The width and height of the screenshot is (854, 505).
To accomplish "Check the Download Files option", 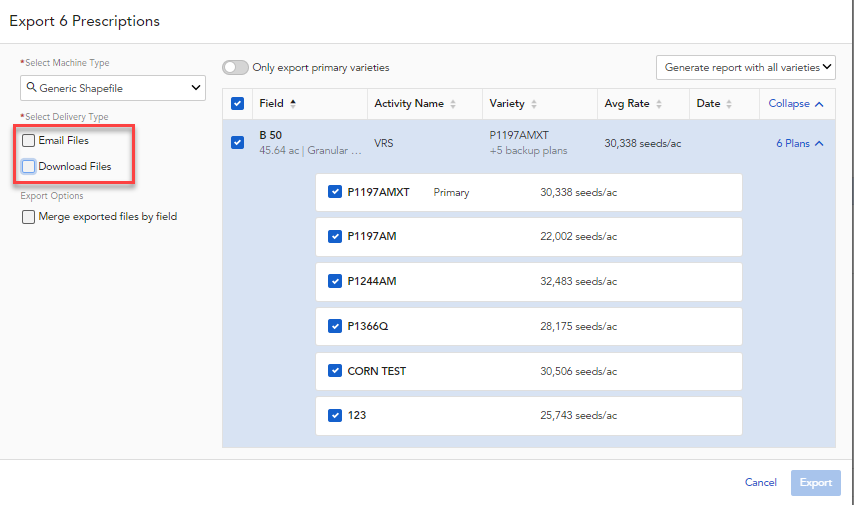I will coord(29,167).
